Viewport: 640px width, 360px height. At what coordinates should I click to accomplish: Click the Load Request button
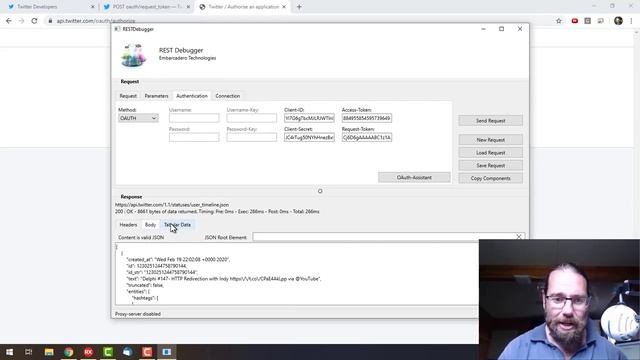tap(491, 153)
